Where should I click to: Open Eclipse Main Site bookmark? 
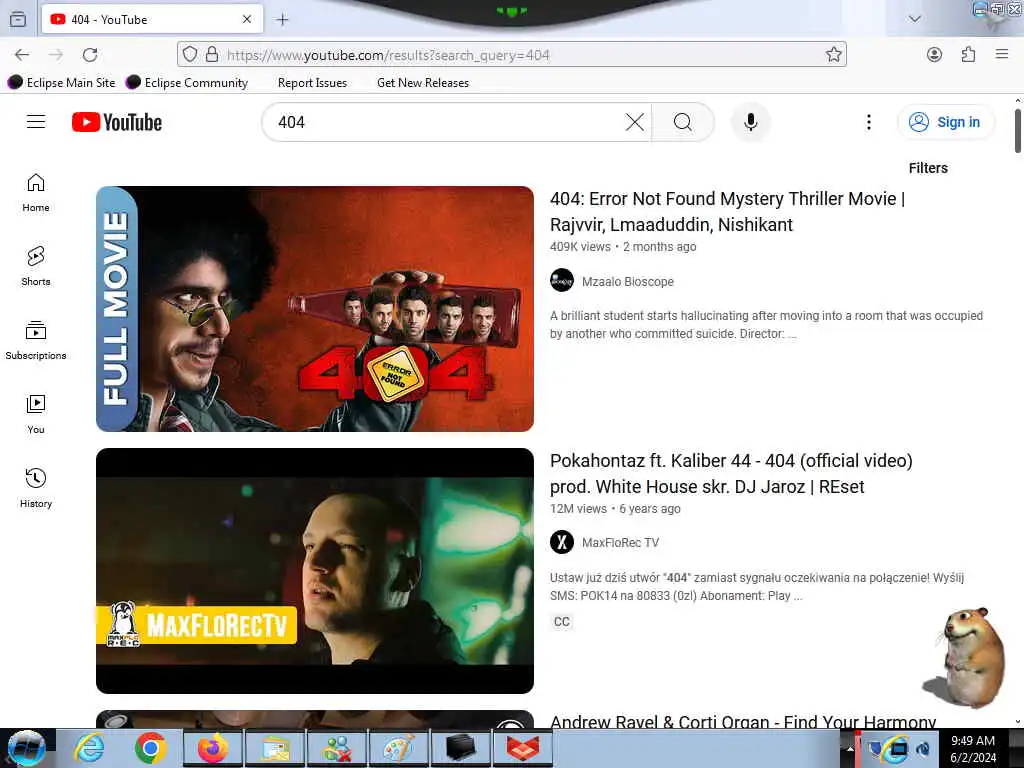pyautogui.click(x=62, y=82)
